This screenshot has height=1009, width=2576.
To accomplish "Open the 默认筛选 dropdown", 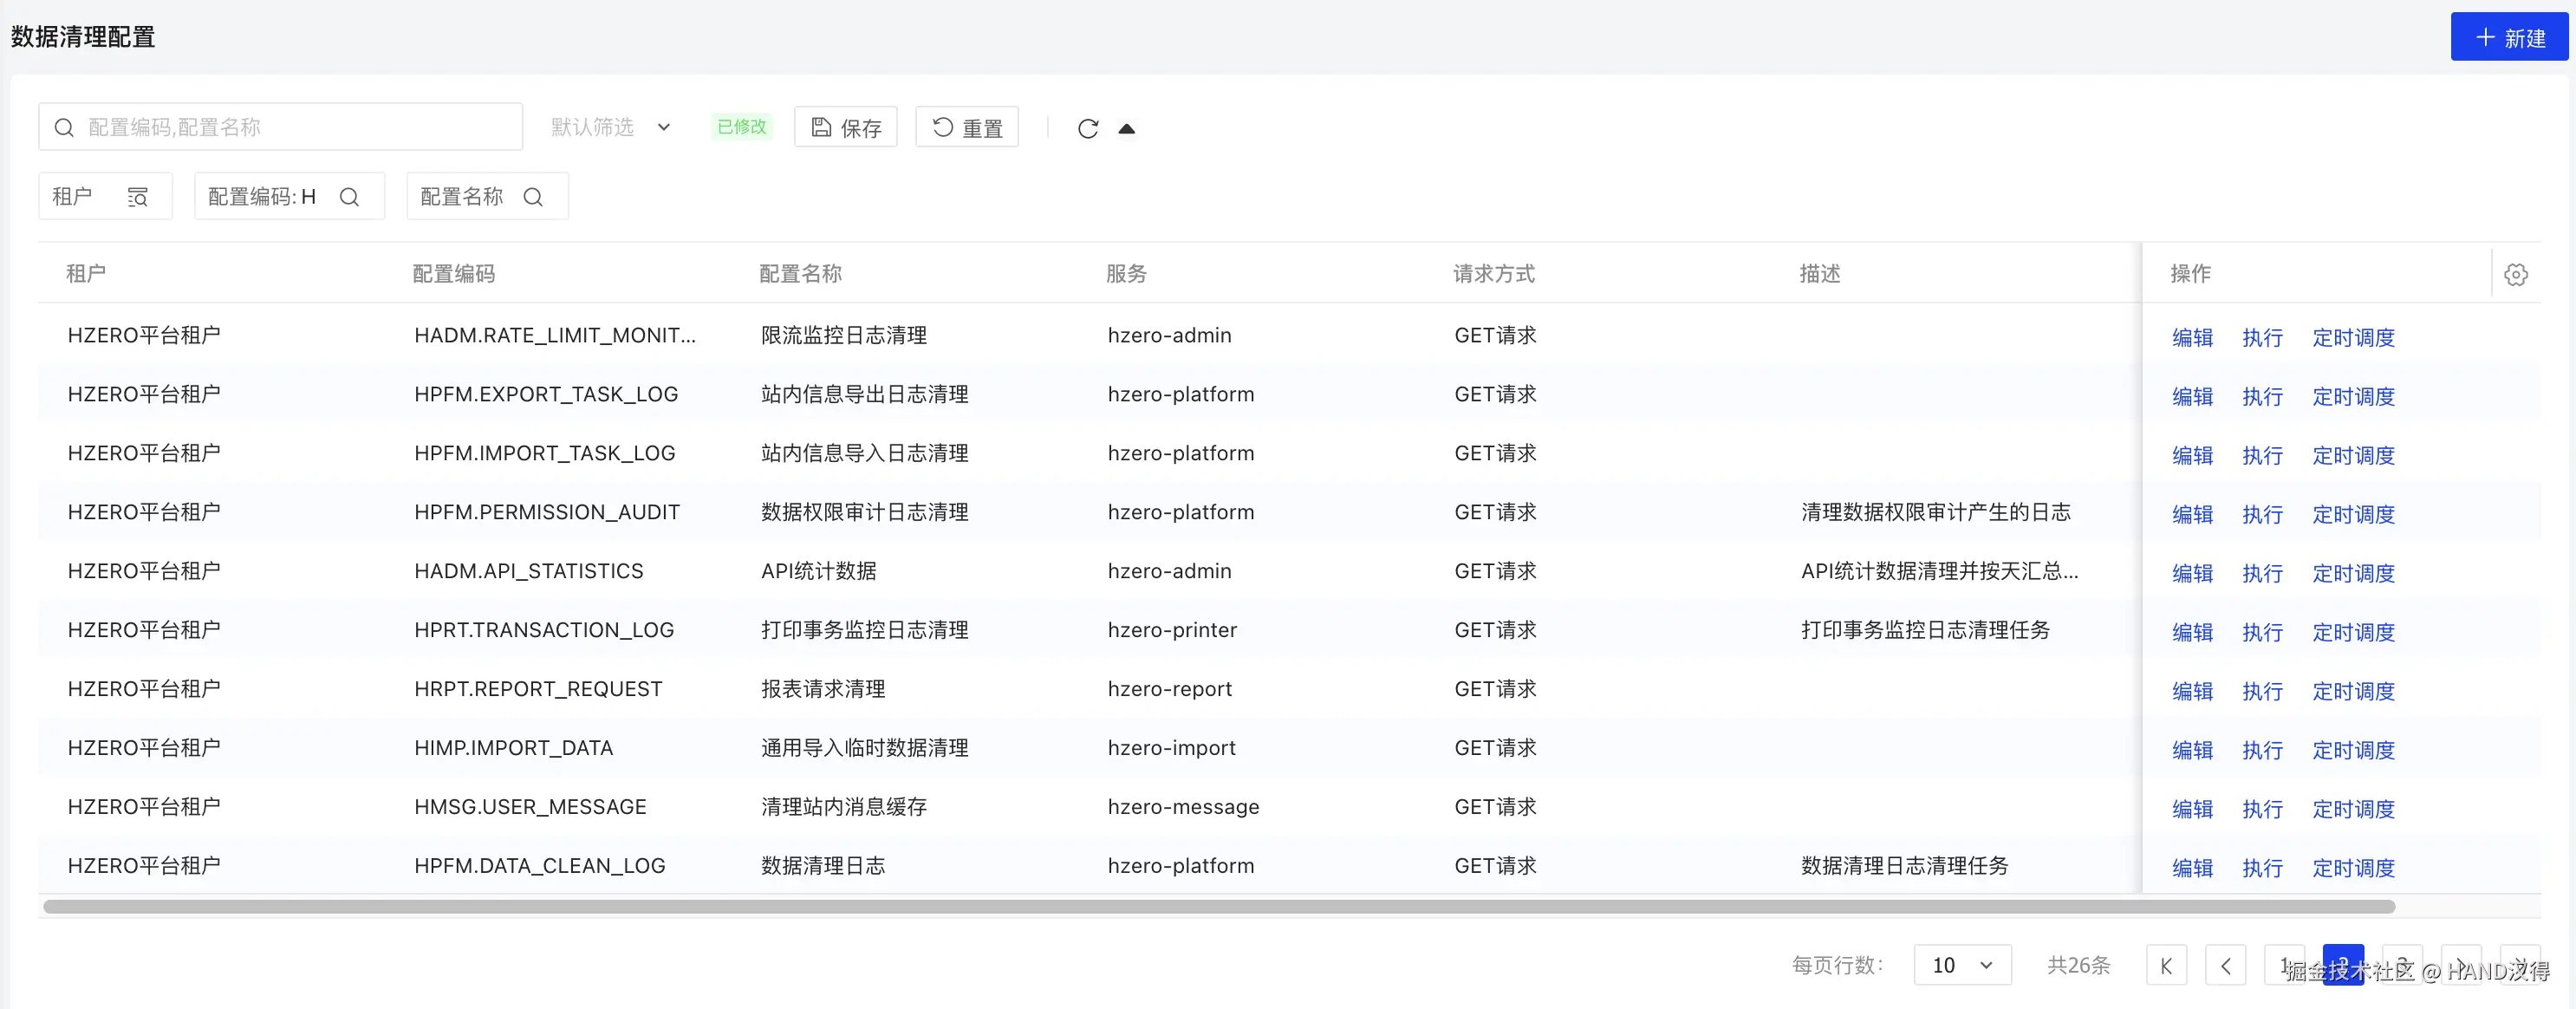I will coord(611,127).
